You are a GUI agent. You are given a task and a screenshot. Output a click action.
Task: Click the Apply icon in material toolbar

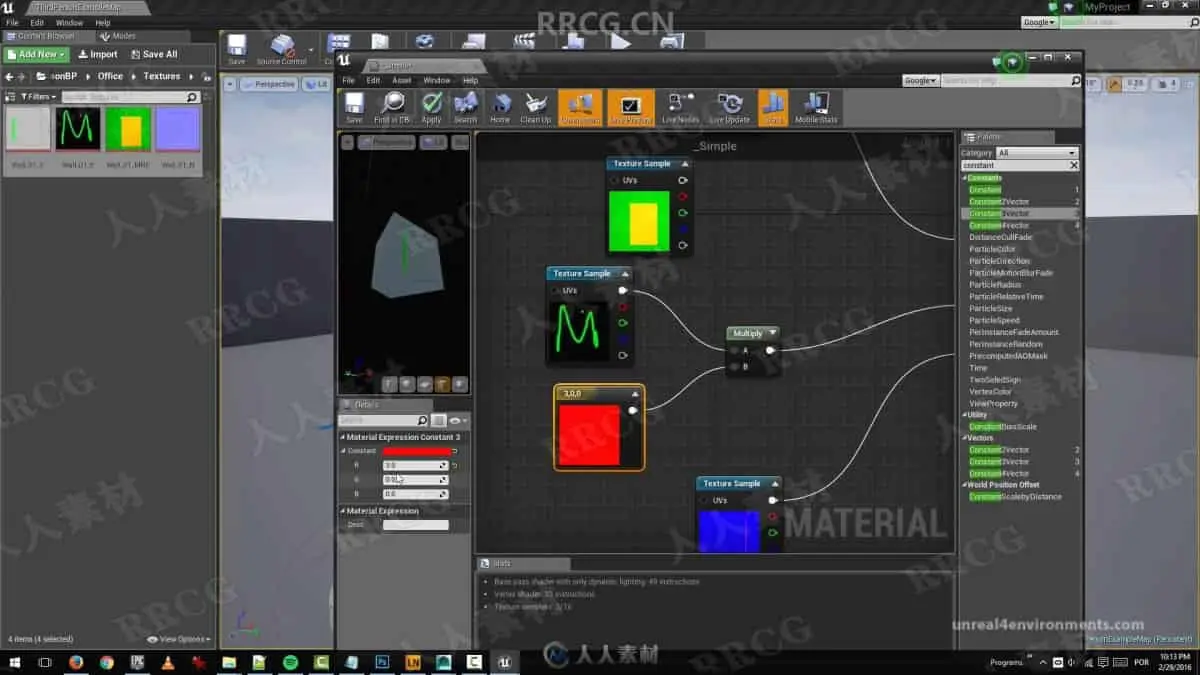coord(431,108)
